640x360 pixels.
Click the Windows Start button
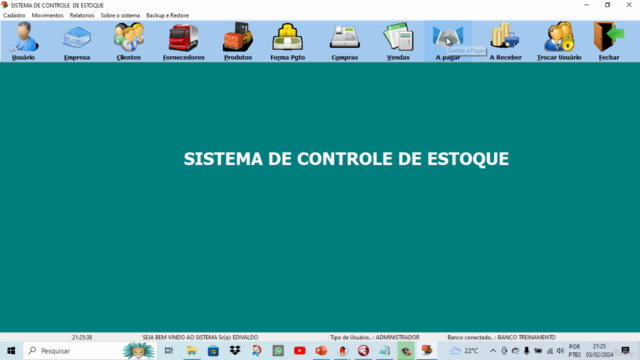pyautogui.click(x=11, y=351)
